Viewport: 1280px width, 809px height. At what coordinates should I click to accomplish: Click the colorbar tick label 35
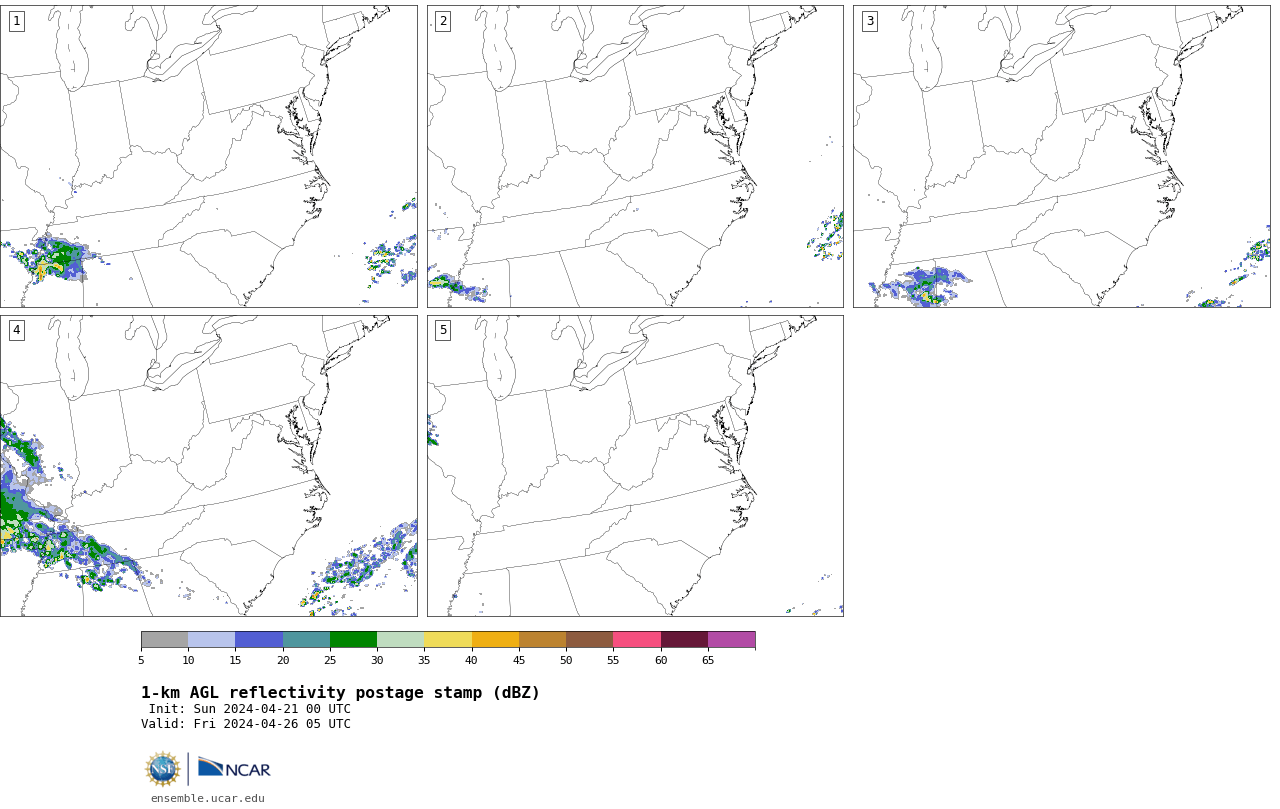click(x=424, y=660)
